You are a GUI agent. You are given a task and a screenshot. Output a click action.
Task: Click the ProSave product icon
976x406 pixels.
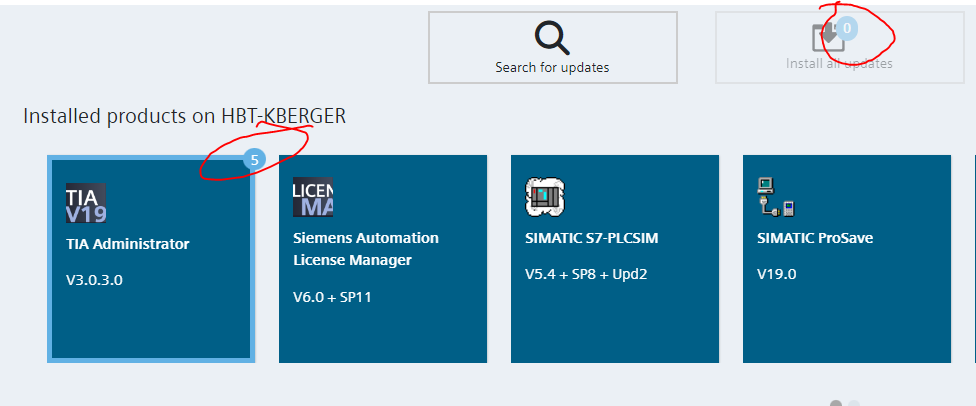click(x=776, y=198)
